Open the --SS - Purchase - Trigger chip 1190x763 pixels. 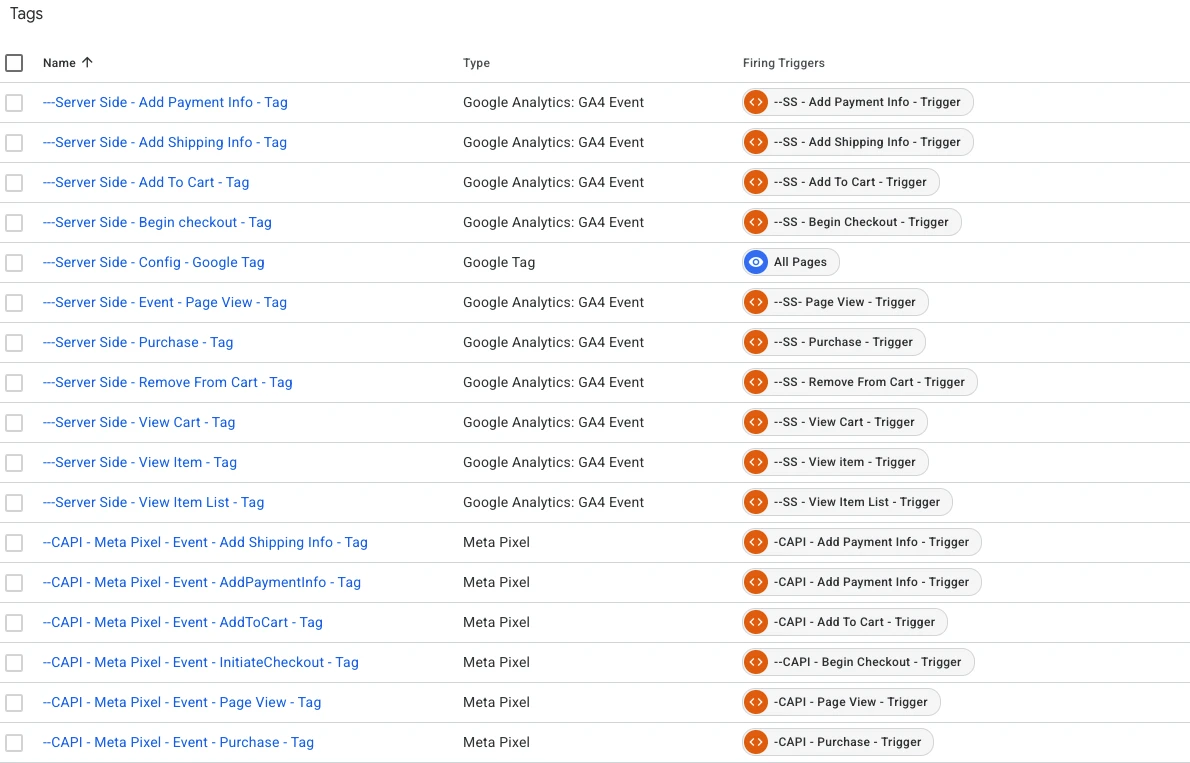[834, 342]
